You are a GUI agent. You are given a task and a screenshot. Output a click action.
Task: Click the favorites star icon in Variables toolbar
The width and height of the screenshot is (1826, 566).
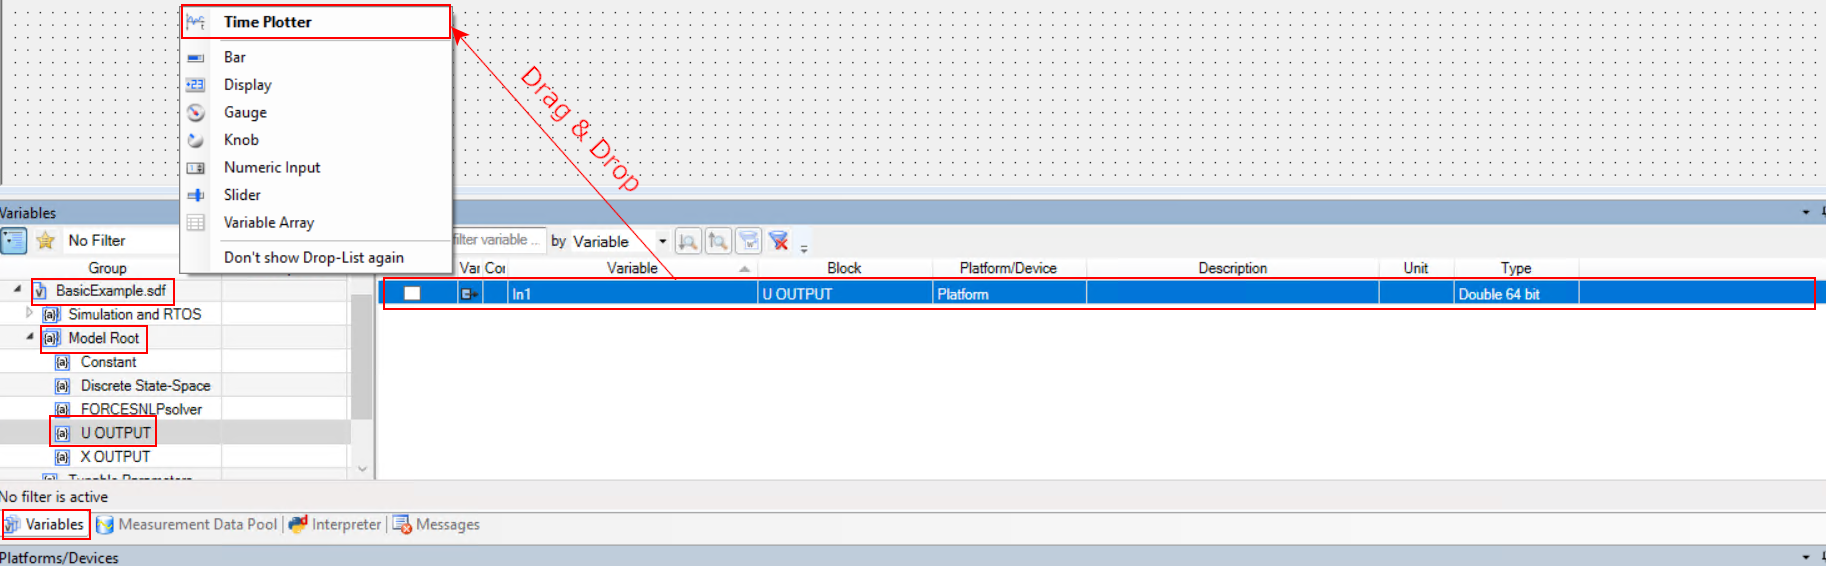point(45,241)
